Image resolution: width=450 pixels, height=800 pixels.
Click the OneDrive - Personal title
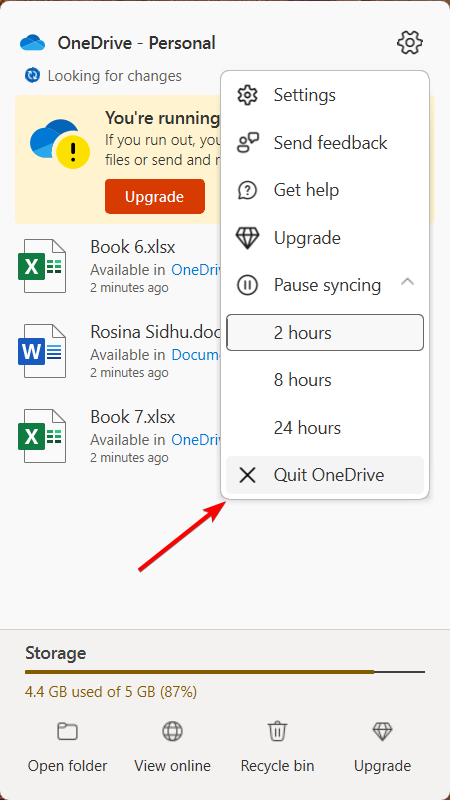pyautogui.click(x=136, y=43)
